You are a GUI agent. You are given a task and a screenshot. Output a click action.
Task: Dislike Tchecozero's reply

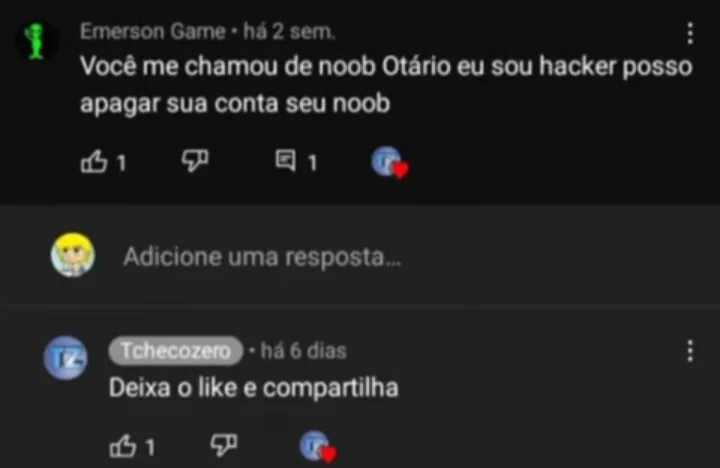[224, 445]
